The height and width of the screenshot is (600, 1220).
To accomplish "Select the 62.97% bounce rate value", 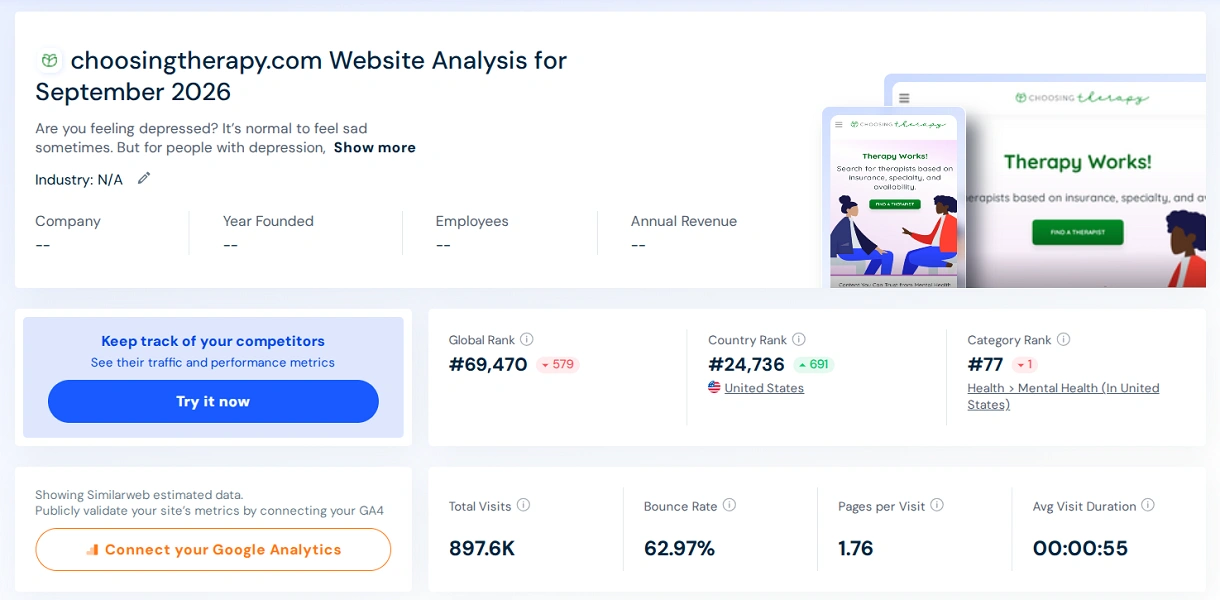I will [x=679, y=548].
